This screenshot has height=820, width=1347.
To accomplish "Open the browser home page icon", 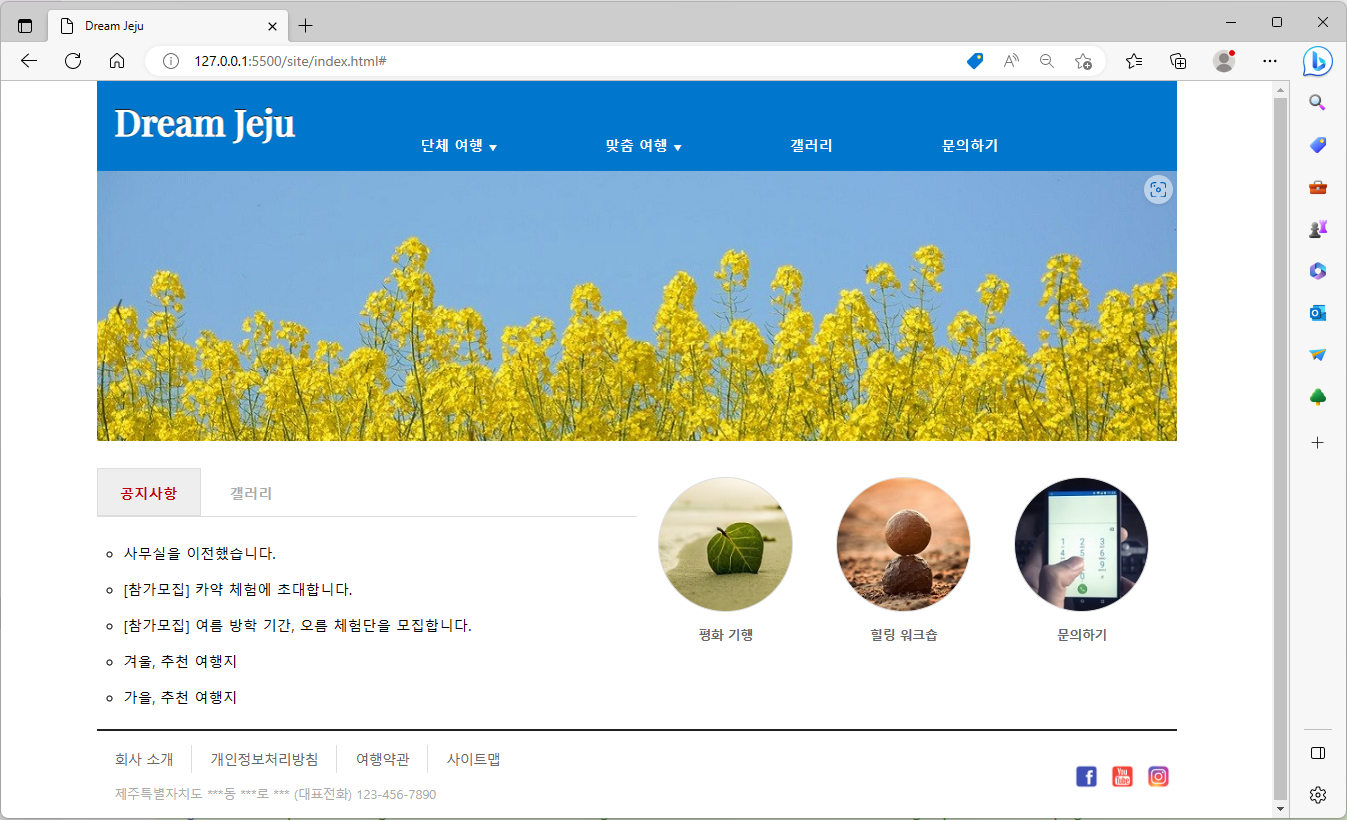I will [117, 61].
